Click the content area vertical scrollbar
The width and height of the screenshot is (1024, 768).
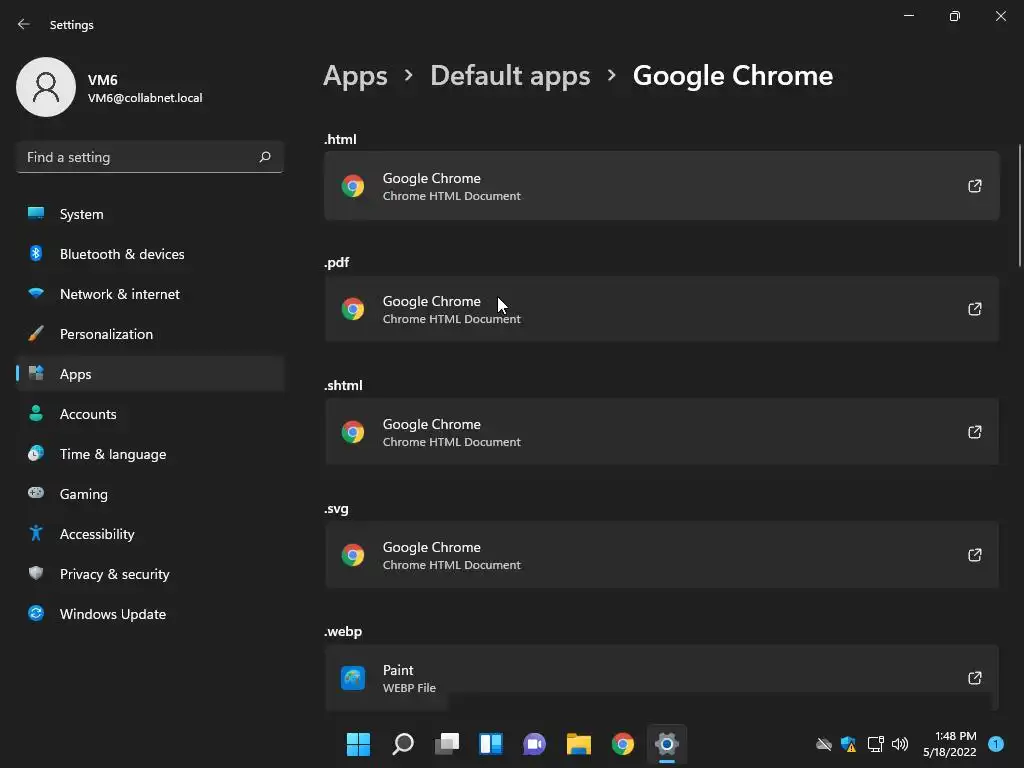pyautogui.click(x=1019, y=206)
